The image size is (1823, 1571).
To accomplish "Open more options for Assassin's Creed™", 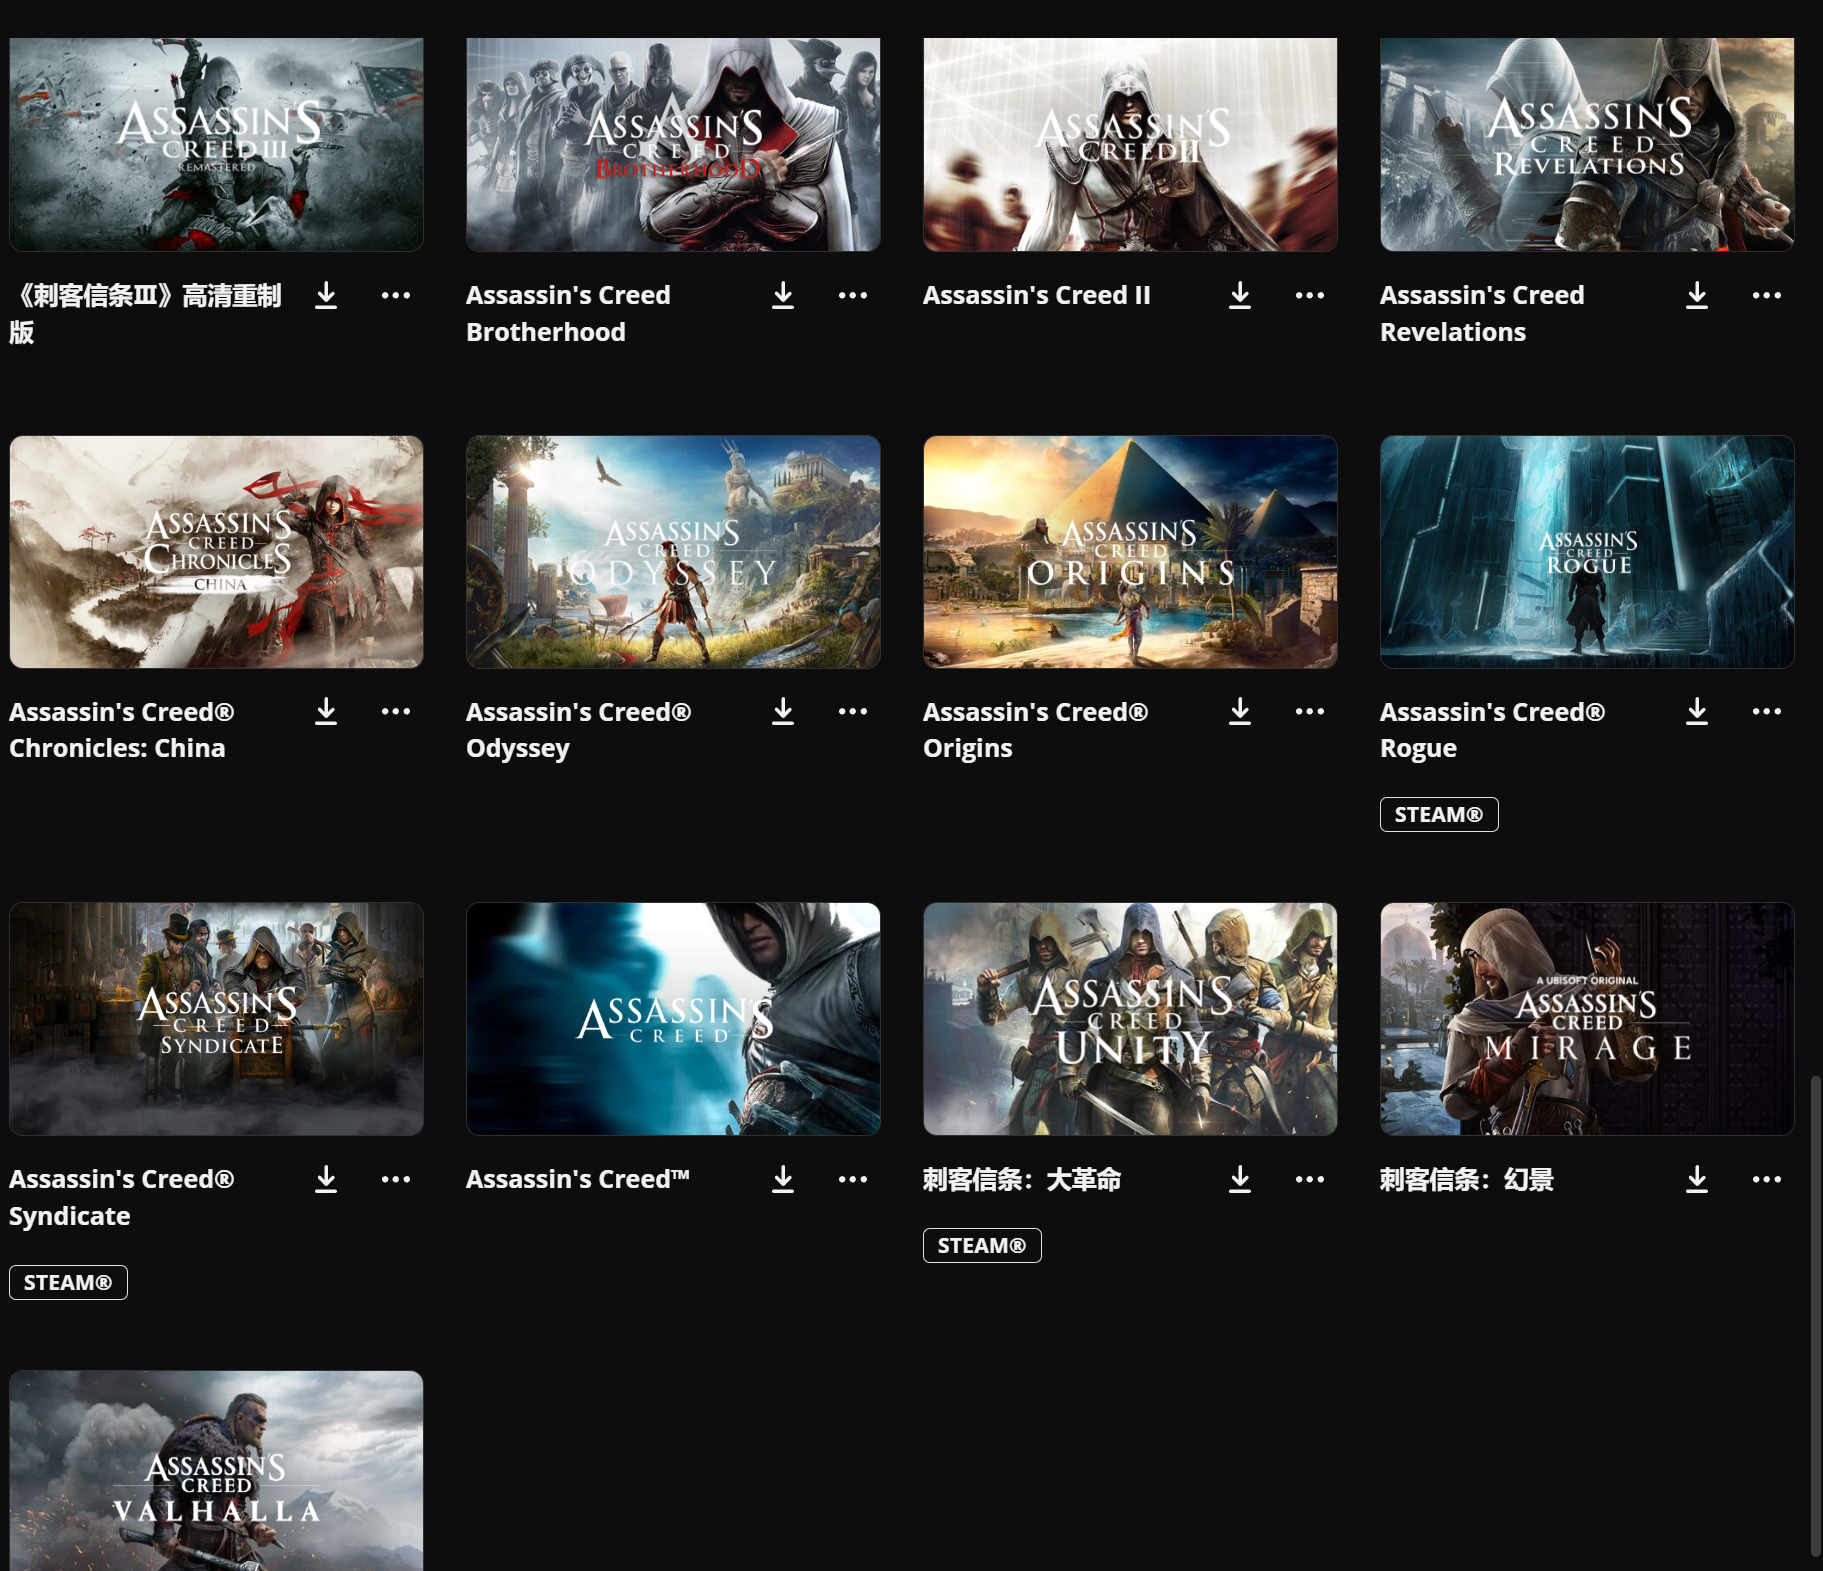I will 853,1179.
